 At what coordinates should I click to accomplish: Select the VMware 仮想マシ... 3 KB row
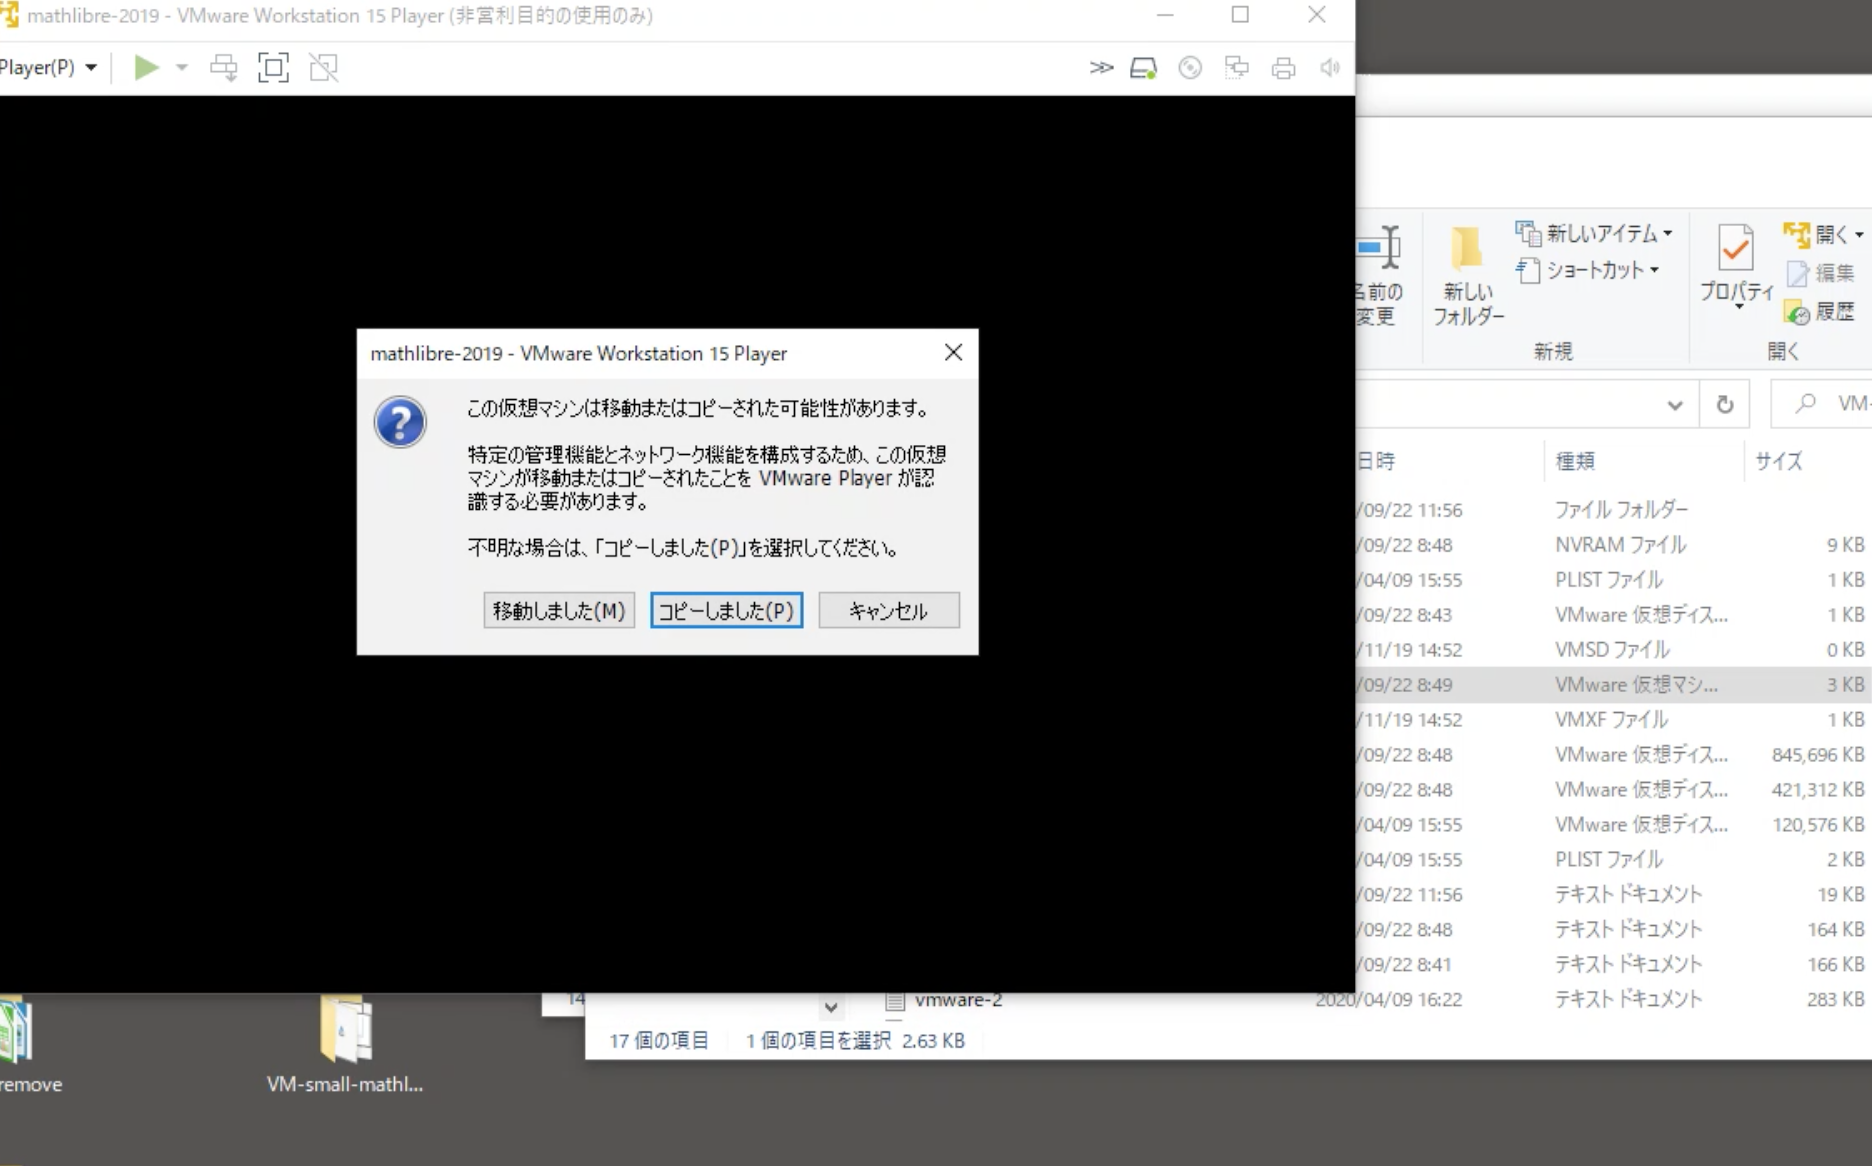1614,685
